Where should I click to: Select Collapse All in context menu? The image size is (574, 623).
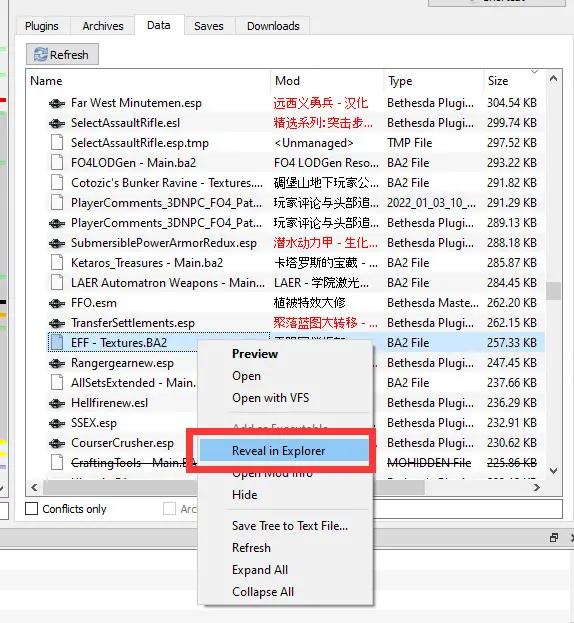285,592
